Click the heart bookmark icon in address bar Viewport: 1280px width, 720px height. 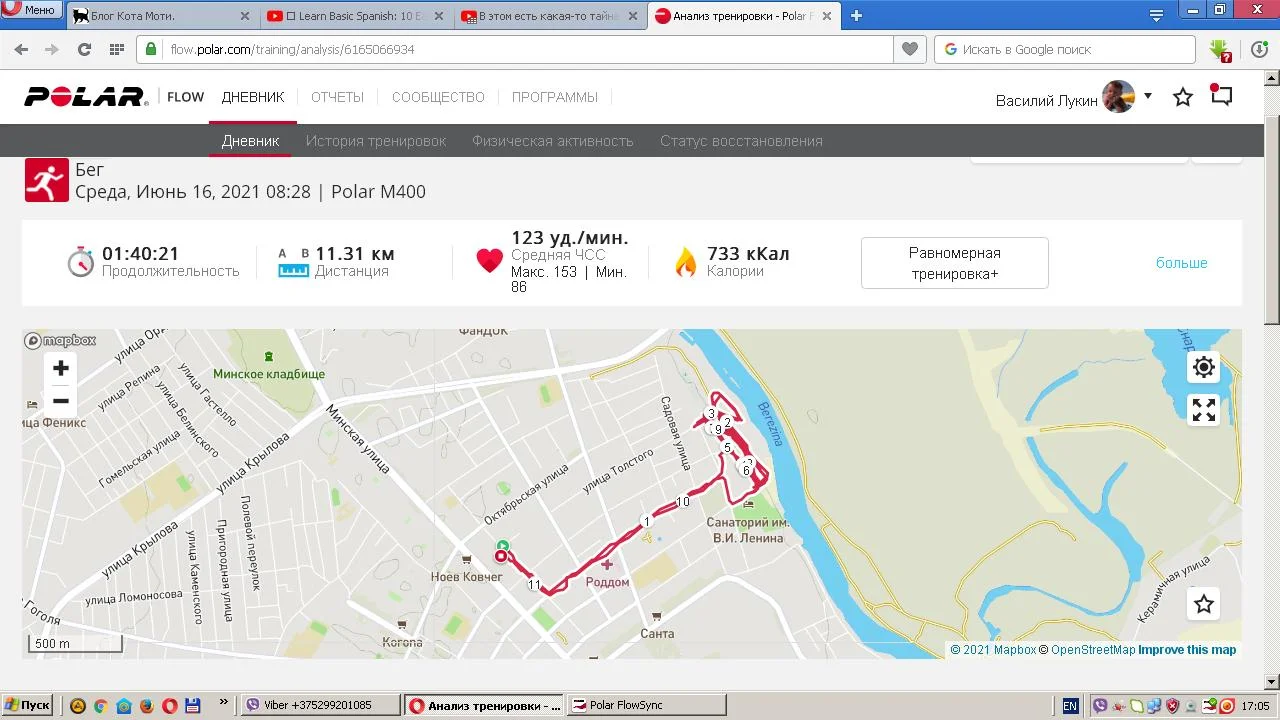click(909, 49)
